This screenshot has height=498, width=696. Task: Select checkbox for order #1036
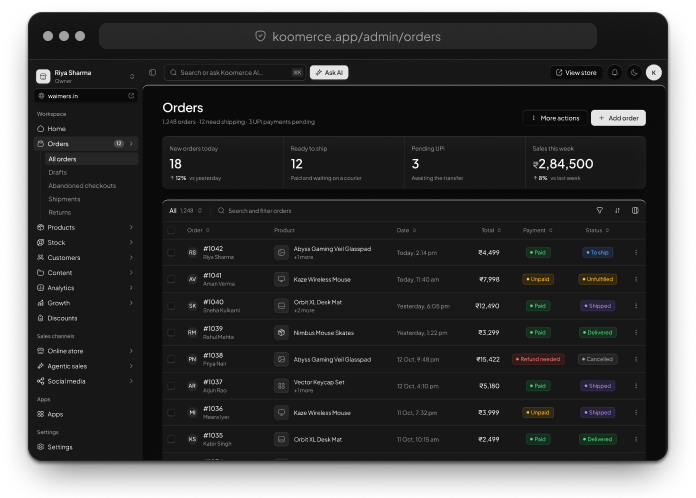[x=171, y=412]
